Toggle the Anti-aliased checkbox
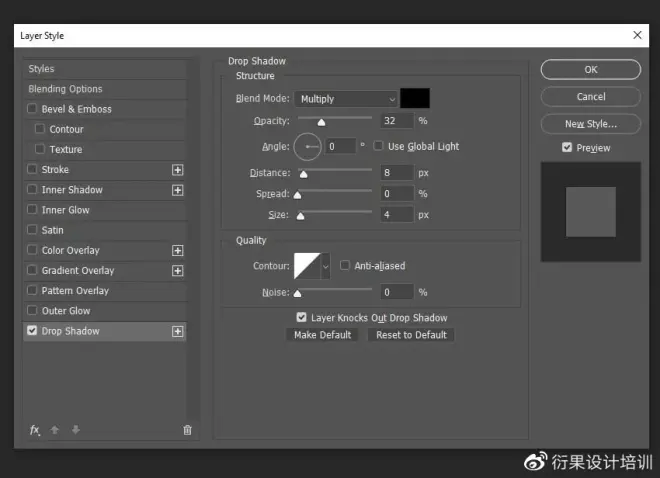 tap(345, 265)
